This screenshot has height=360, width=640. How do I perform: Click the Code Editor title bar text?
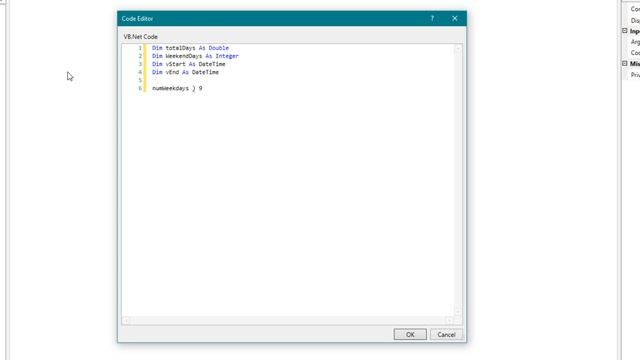click(x=137, y=19)
